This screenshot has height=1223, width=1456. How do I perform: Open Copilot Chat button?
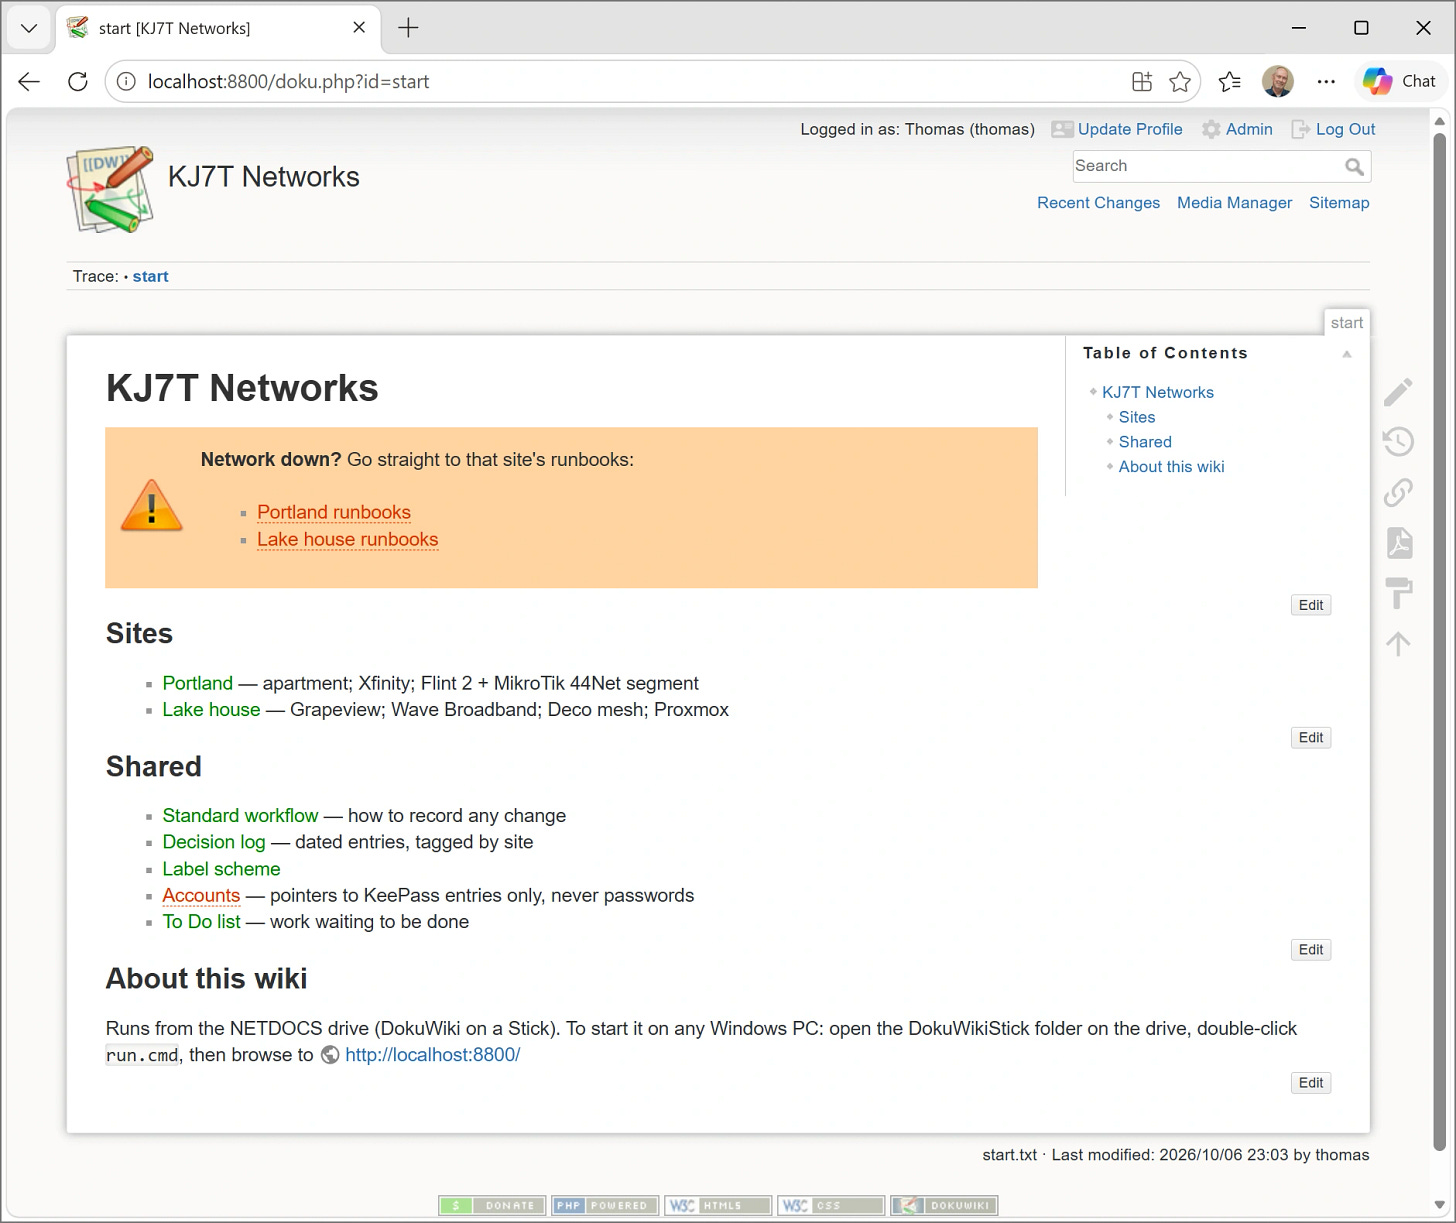tap(1400, 81)
